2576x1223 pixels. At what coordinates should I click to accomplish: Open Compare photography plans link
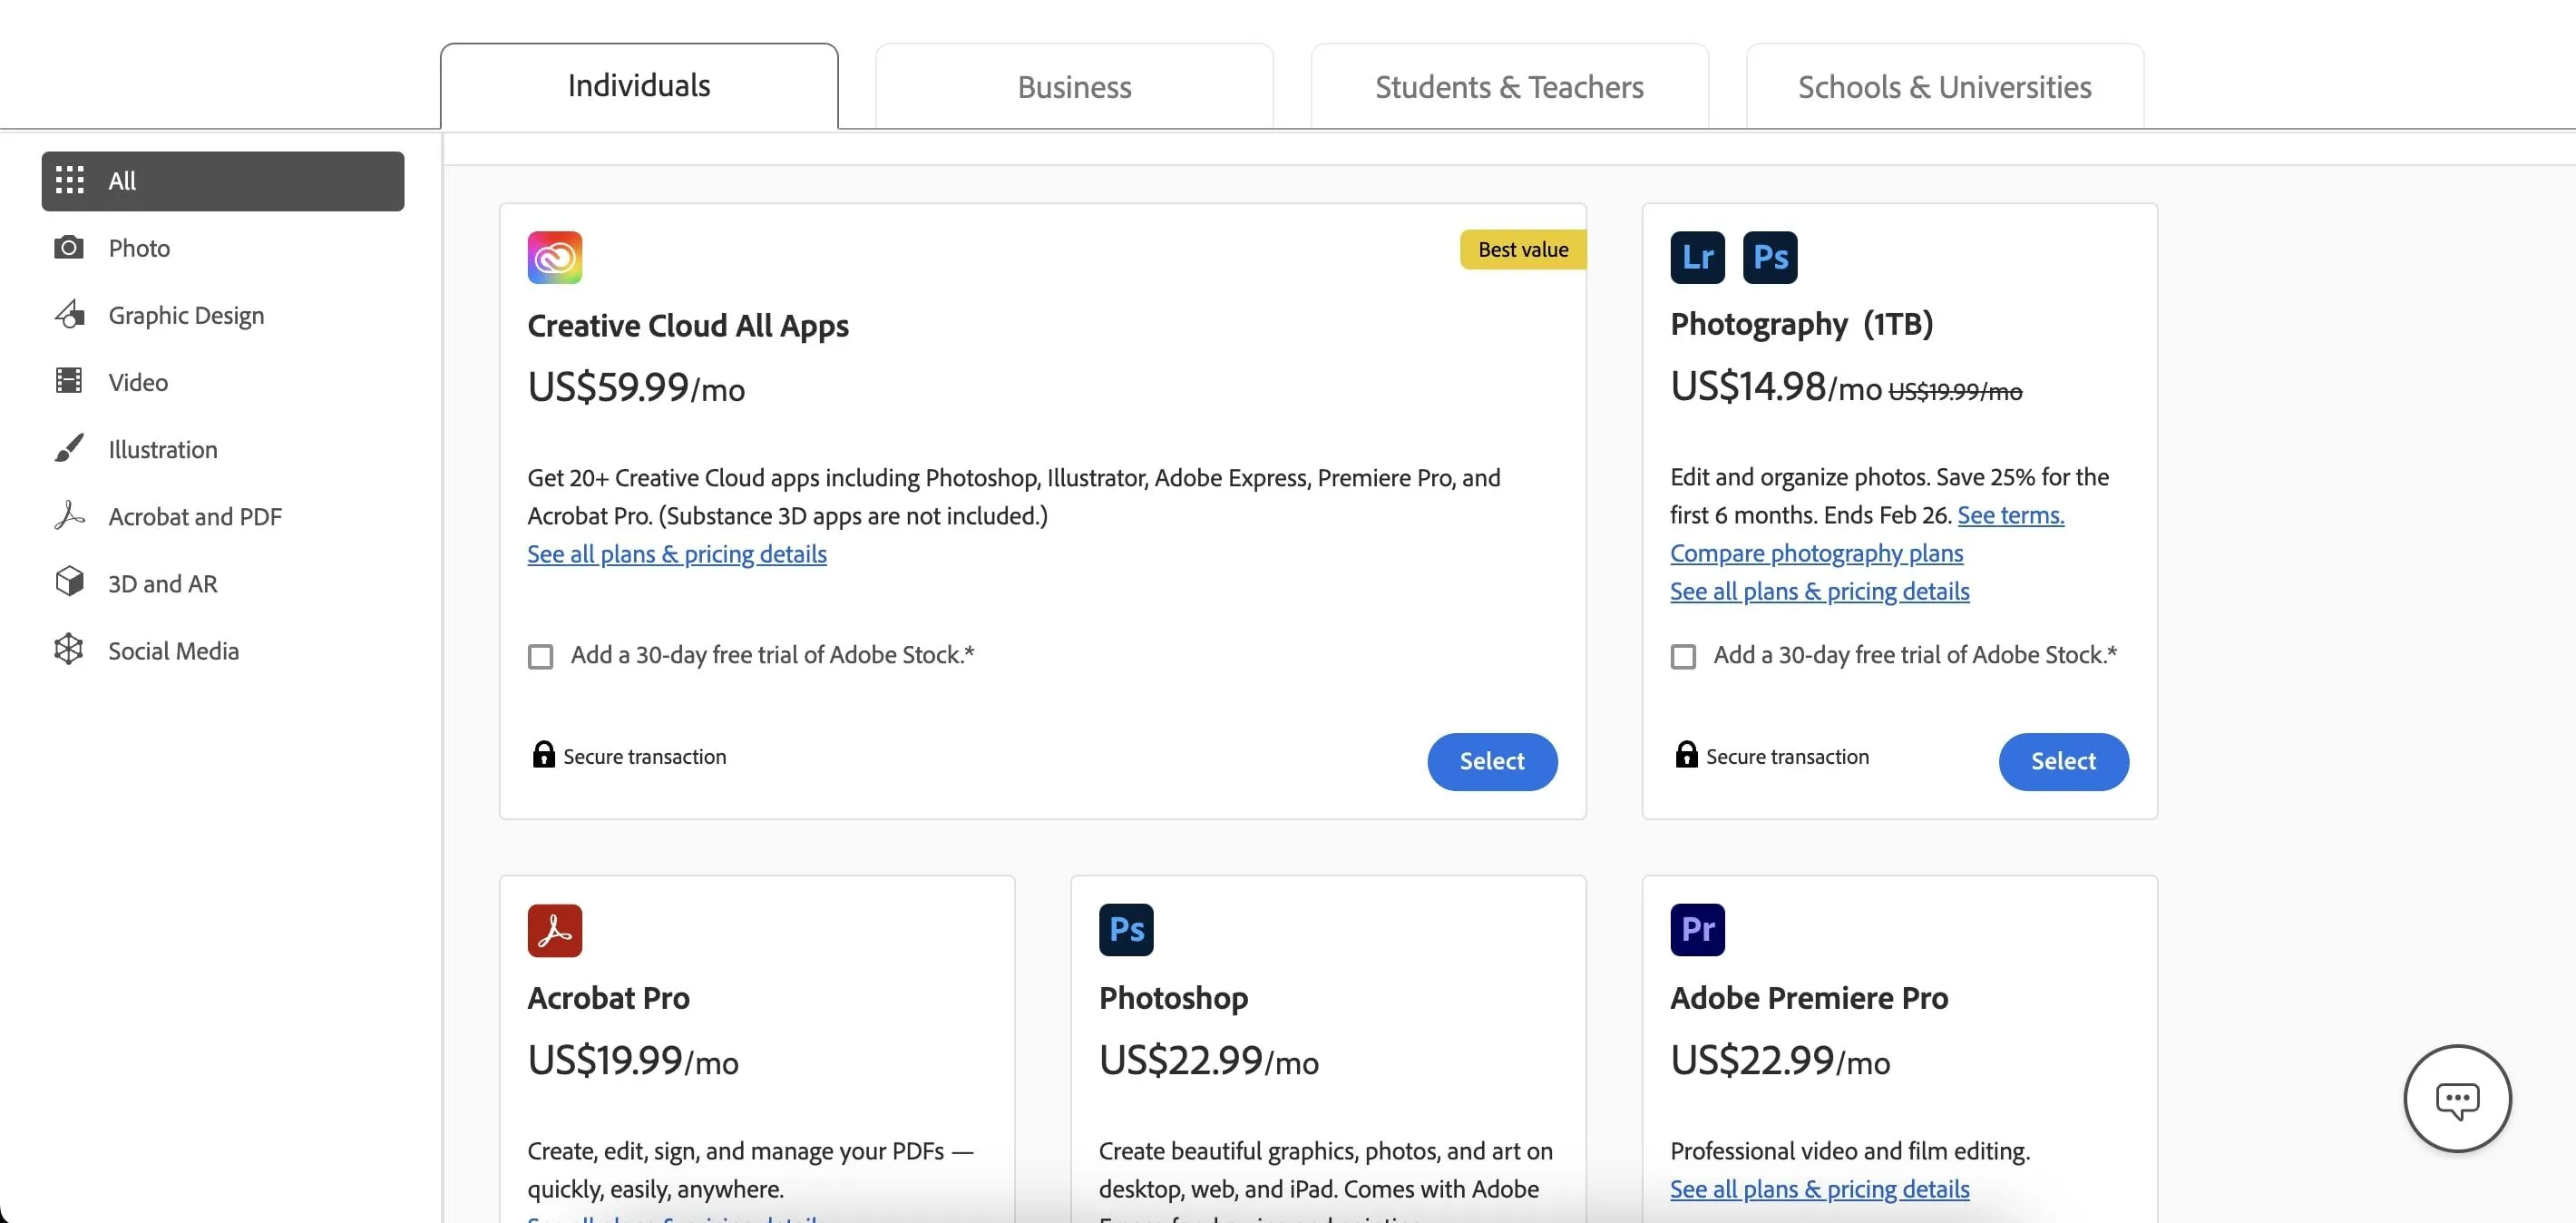1816,552
